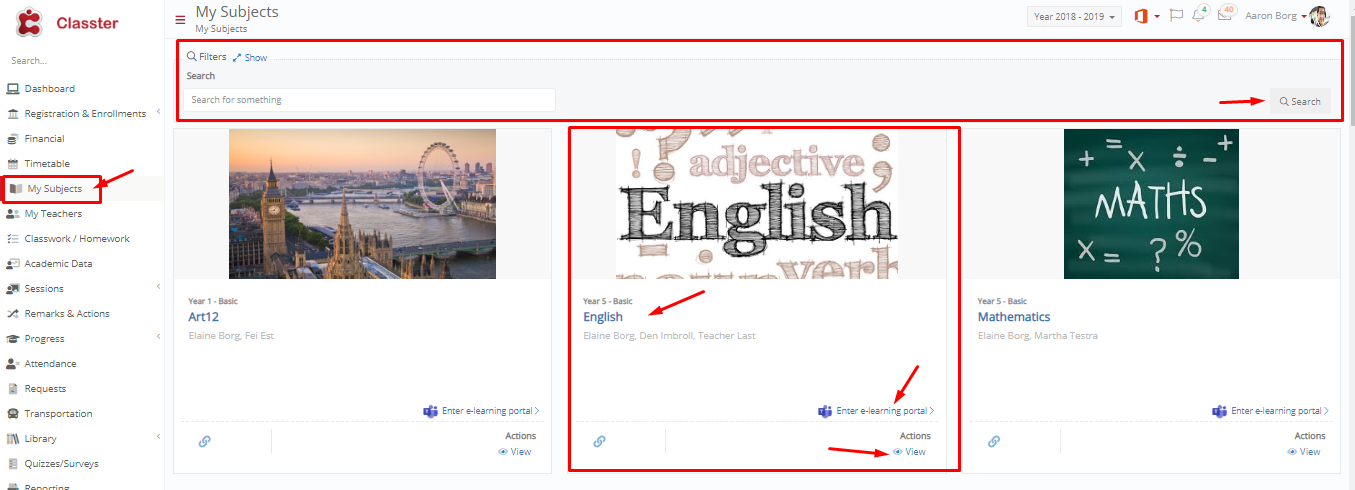Click Teams icon on English card

pos(825,411)
